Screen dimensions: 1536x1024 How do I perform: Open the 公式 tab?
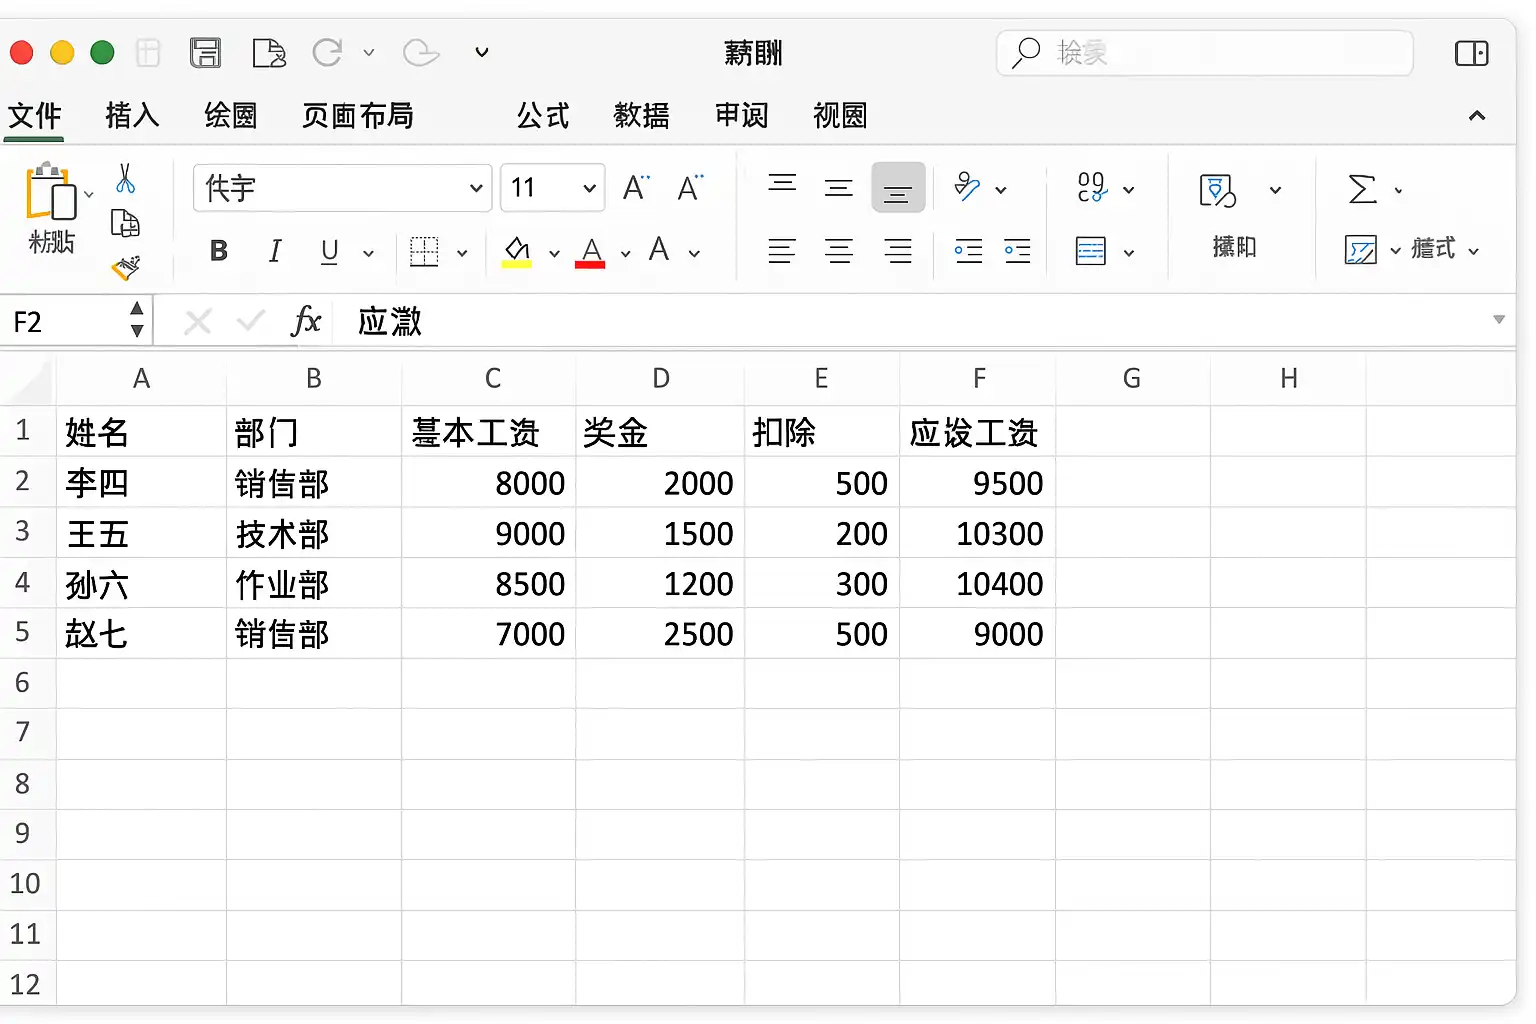[x=543, y=116]
